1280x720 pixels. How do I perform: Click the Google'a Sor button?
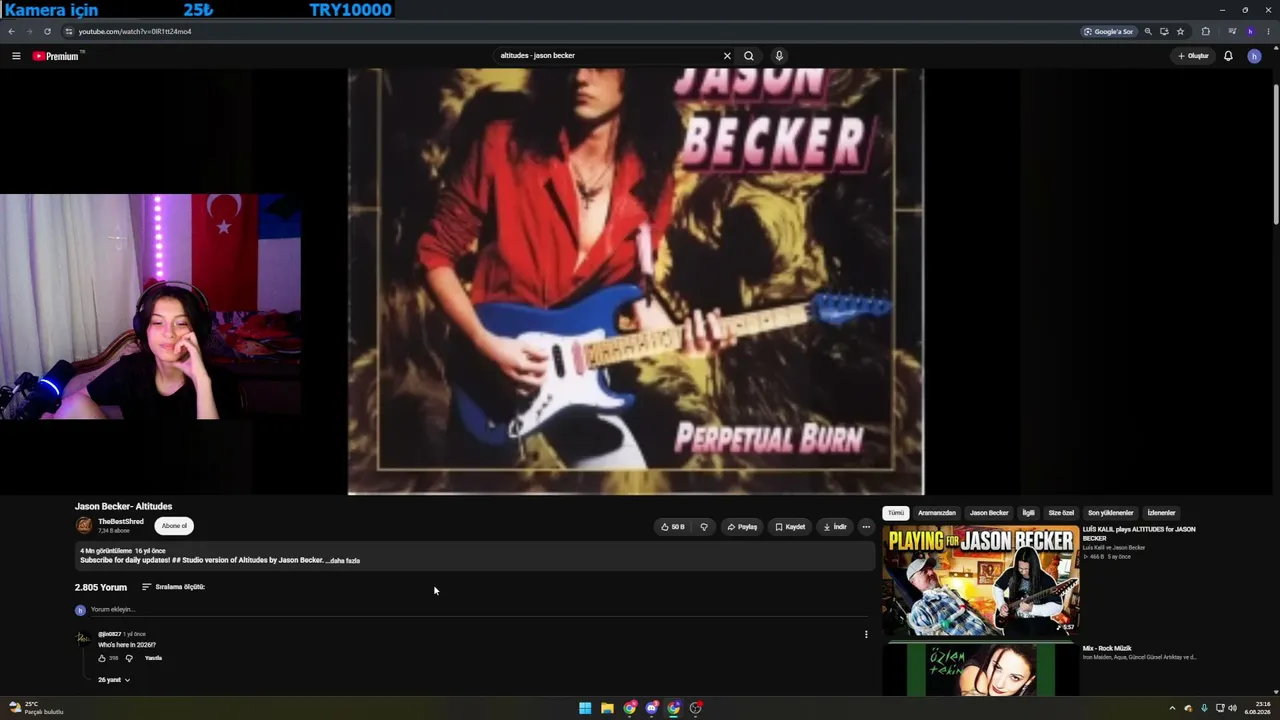(x=1109, y=31)
